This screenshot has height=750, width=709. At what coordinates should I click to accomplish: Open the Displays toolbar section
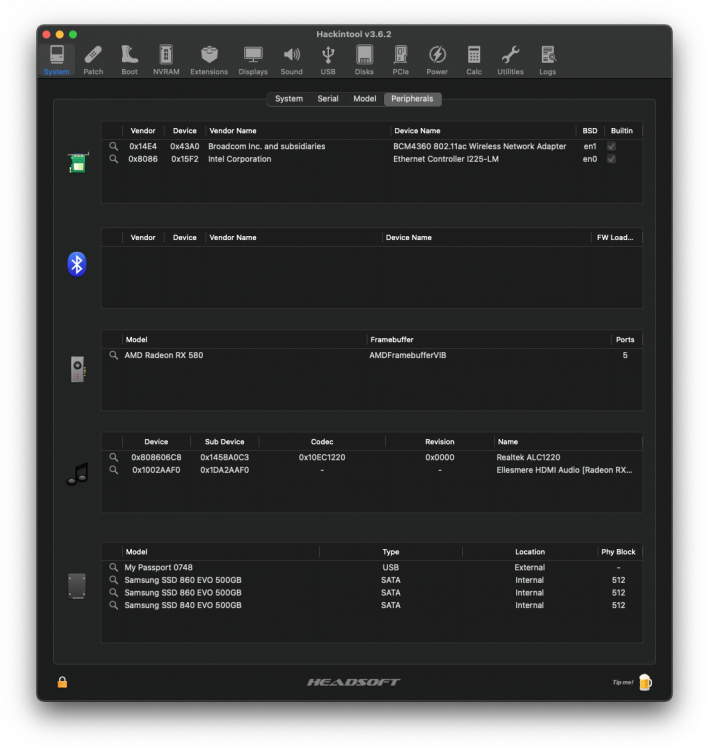tap(253, 60)
